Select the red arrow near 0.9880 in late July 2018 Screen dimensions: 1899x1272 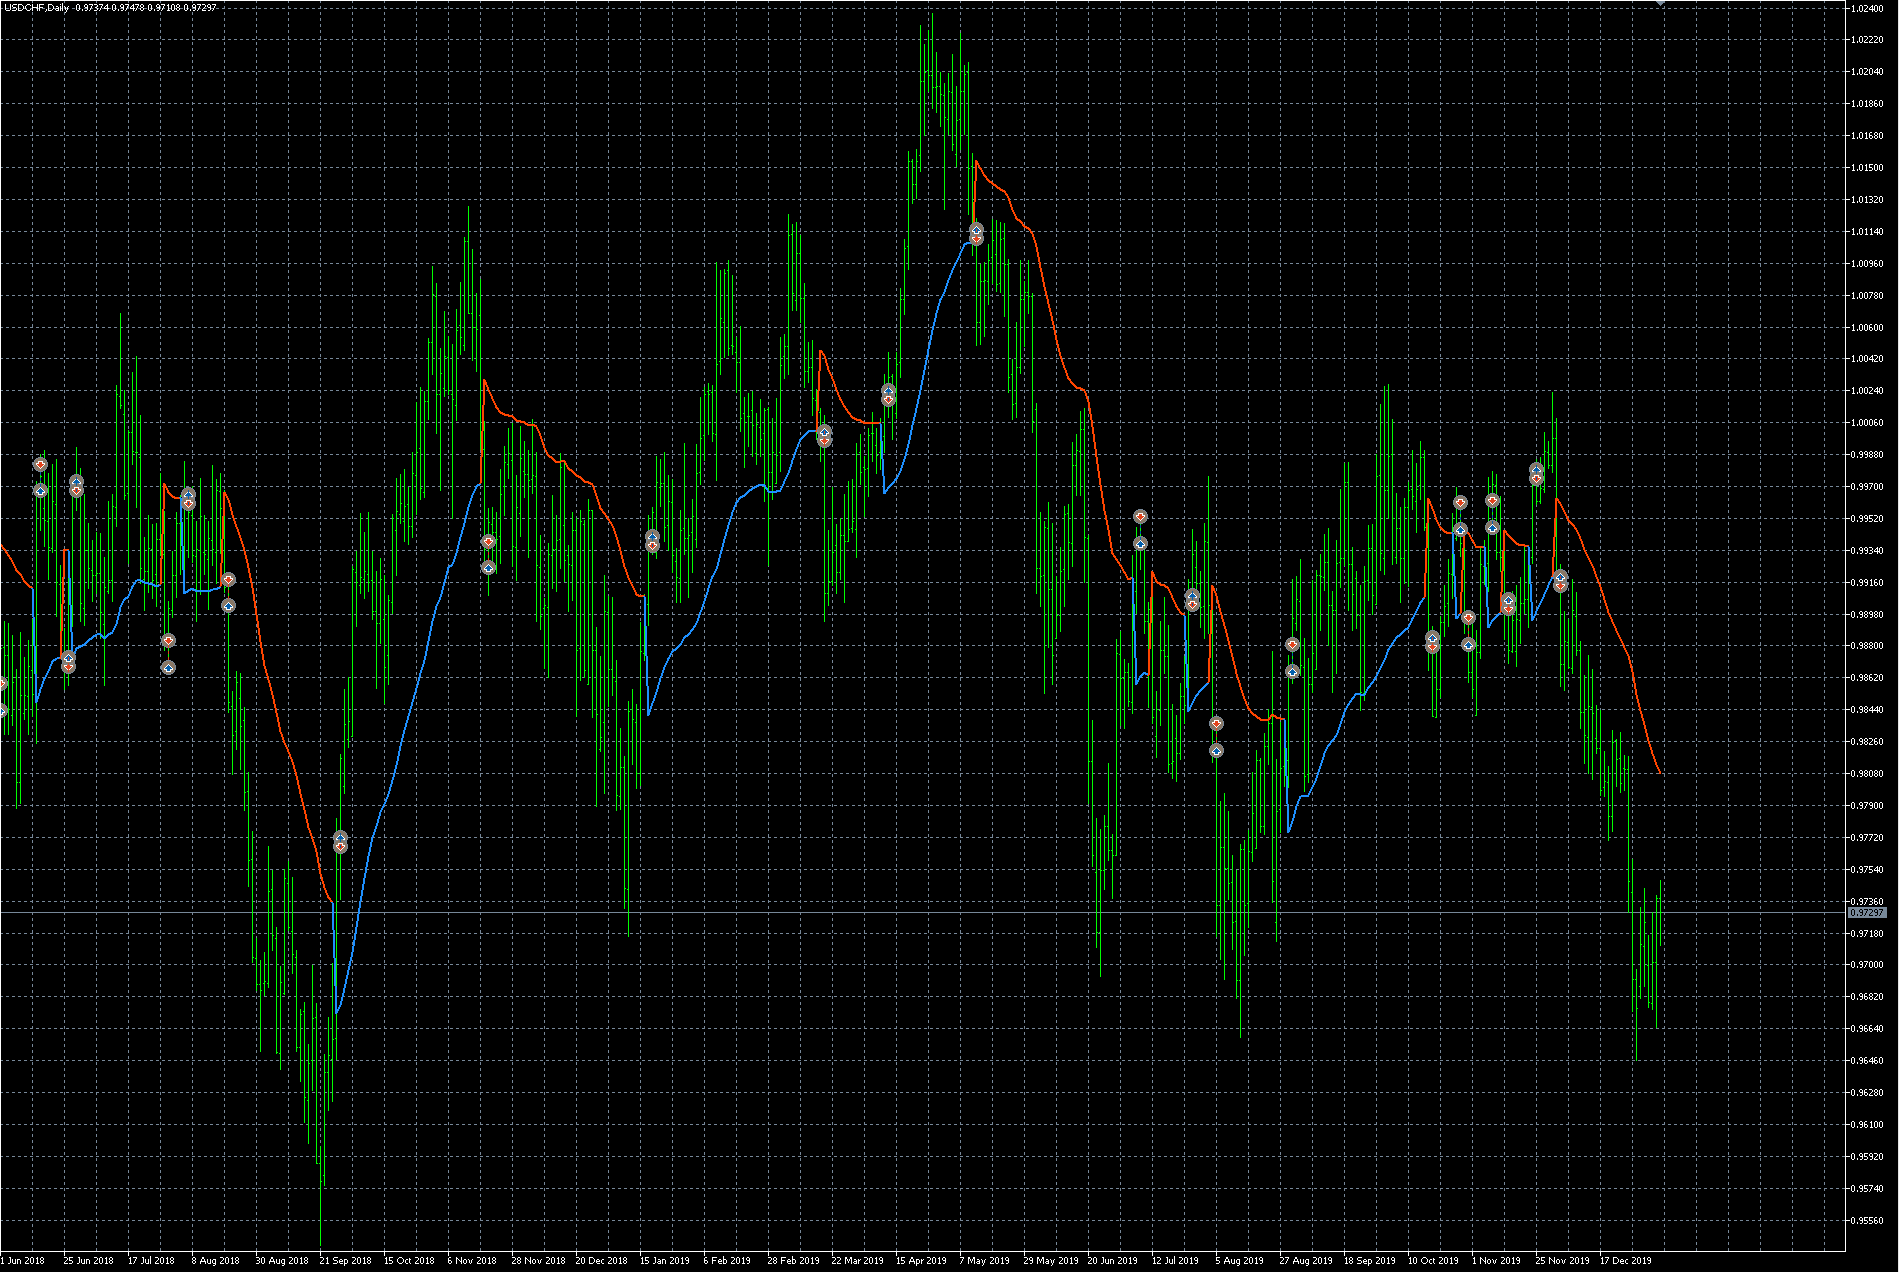(168, 641)
